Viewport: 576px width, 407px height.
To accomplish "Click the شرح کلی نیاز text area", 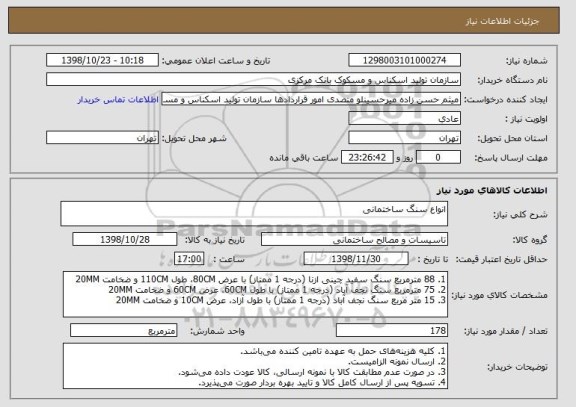I will tap(254, 214).
